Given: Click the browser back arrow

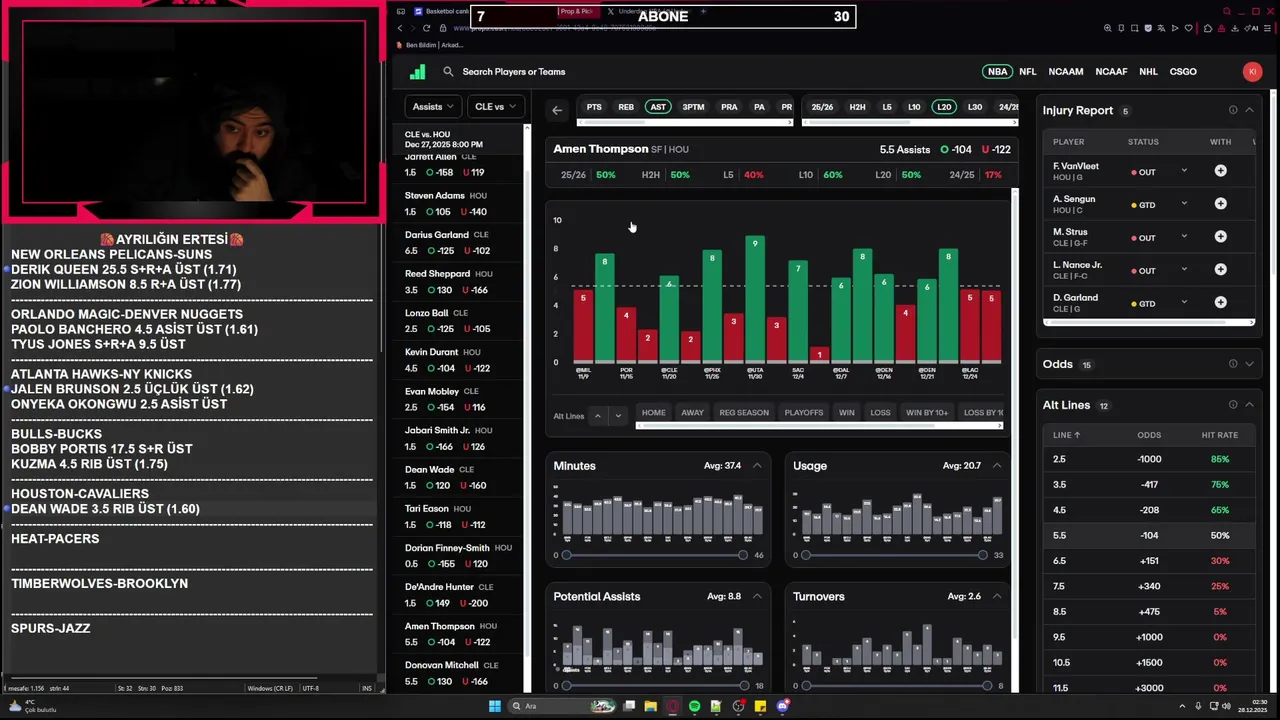Looking at the screenshot, I should [x=399, y=28].
